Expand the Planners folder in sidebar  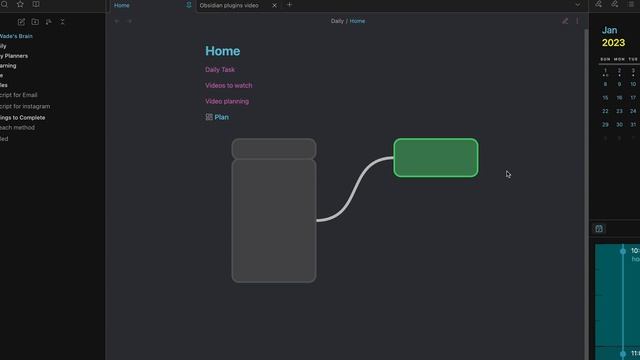pyautogui.click(x=14, y=56)
